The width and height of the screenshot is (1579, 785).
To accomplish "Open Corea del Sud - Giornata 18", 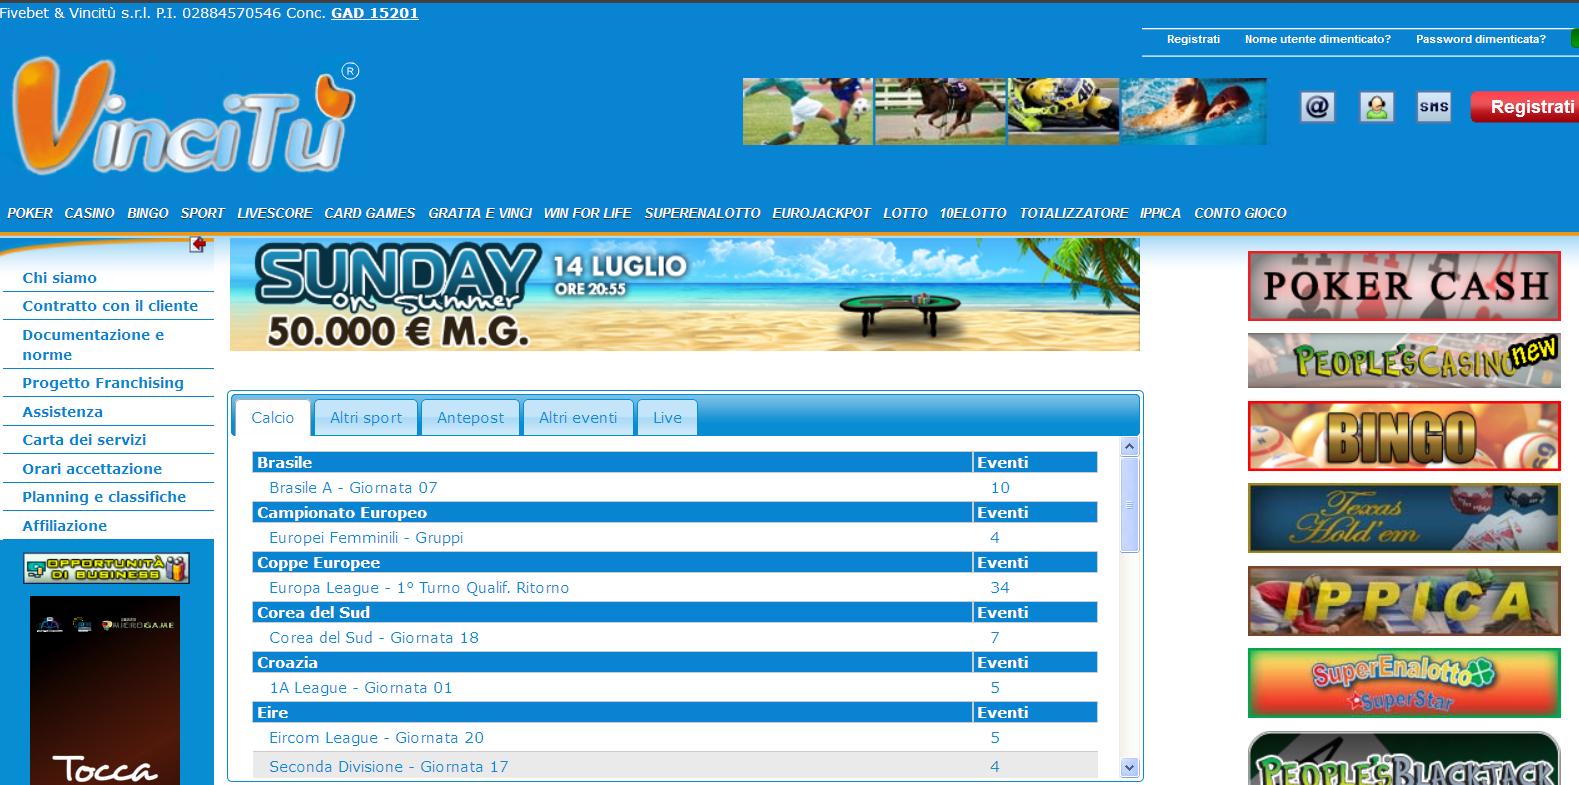I will point(374,638).
